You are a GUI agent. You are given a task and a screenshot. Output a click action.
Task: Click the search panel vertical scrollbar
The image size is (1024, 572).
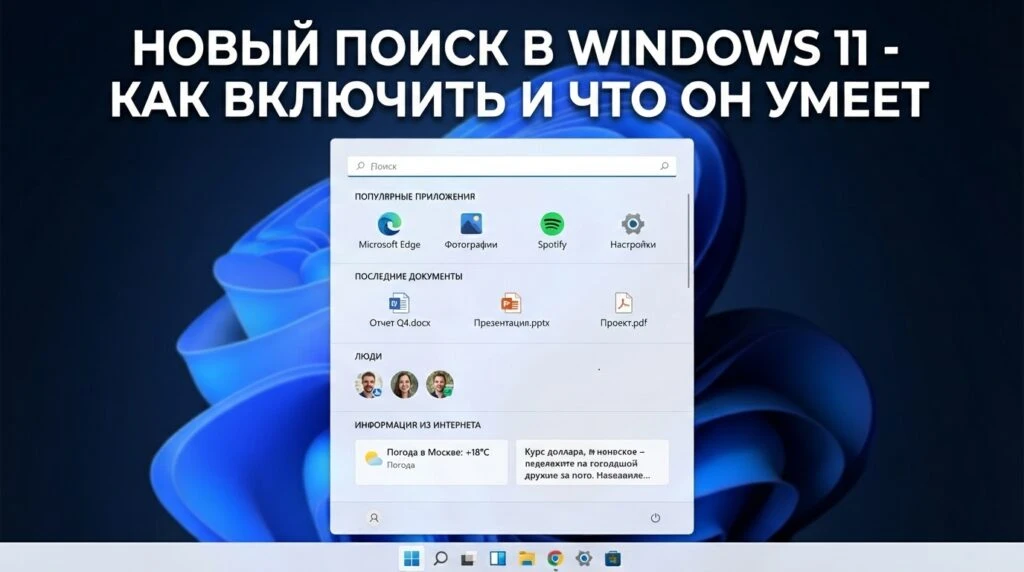click(x=688, y=240)
